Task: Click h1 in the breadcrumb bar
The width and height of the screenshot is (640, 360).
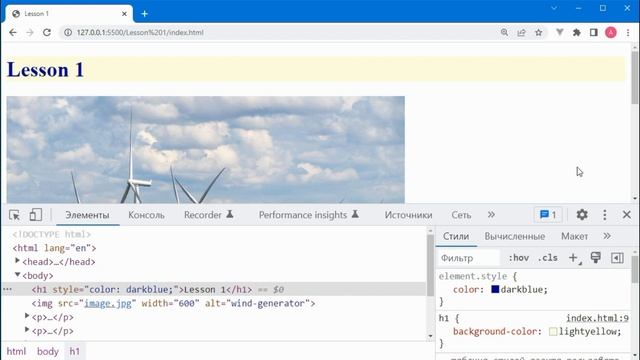Action: click(74, 351)
